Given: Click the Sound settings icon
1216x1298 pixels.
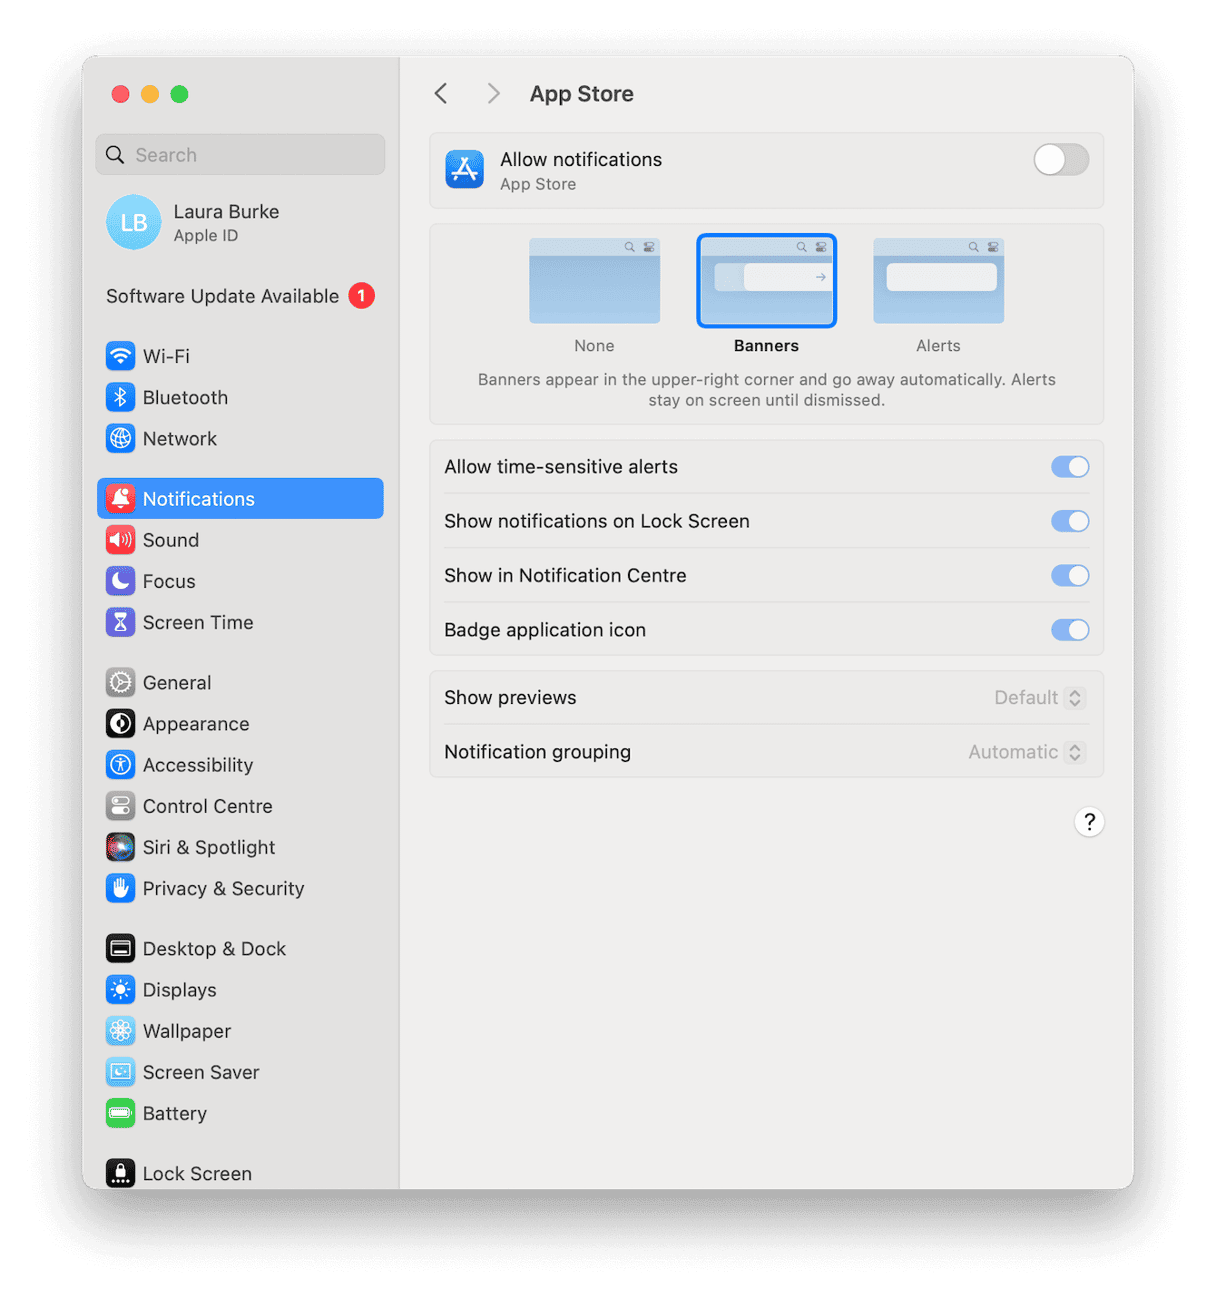Looking at the screenshot, I should coord(120,539).
